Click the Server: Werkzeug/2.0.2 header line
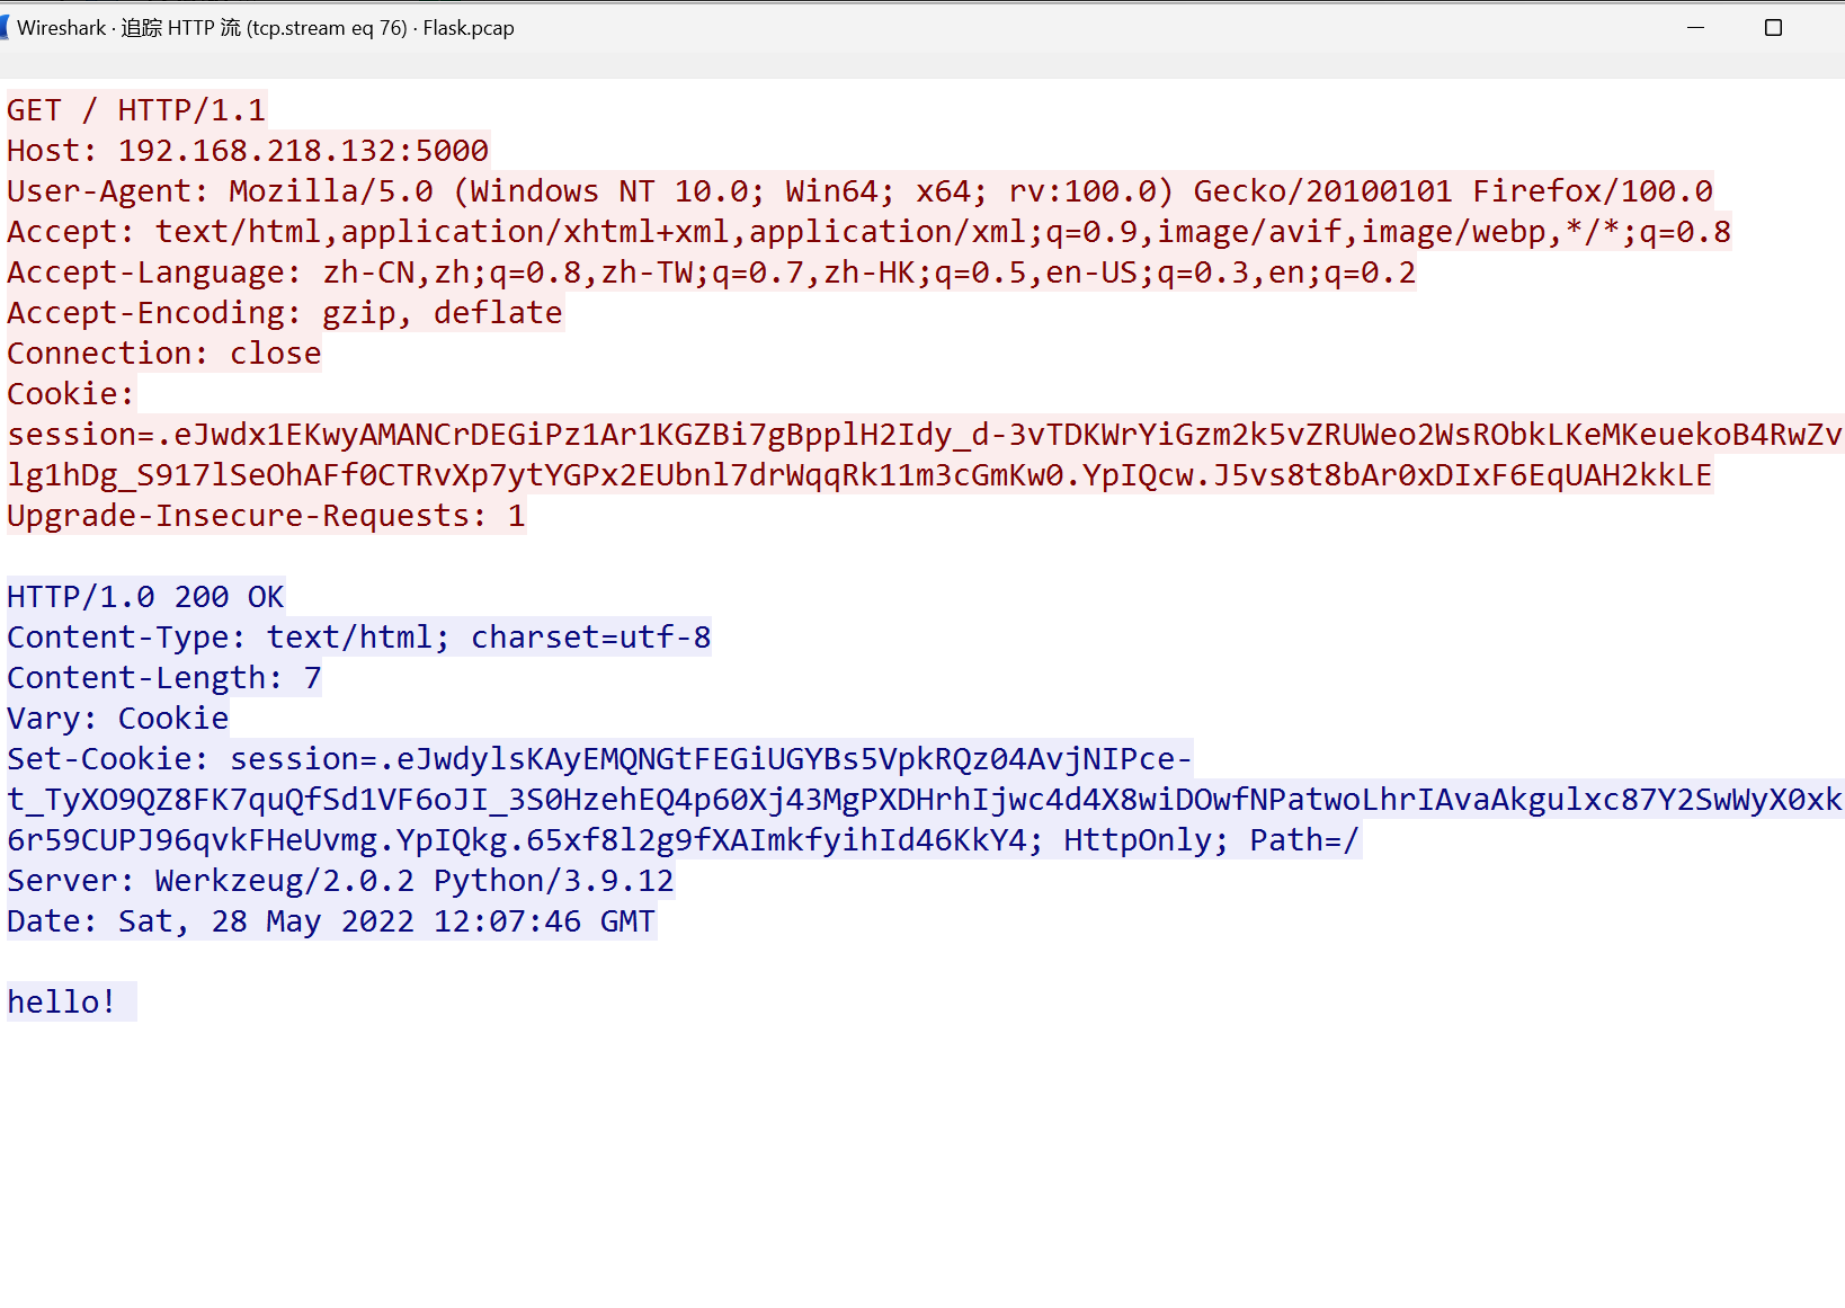This screenshot has width=1845, height=1308. point(340,881)
